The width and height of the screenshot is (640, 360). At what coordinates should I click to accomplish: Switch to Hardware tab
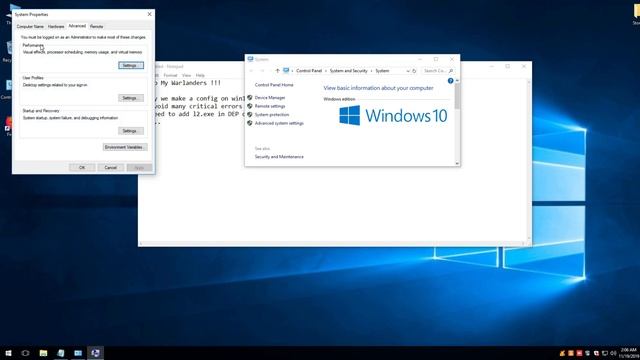tap(56, 27)
